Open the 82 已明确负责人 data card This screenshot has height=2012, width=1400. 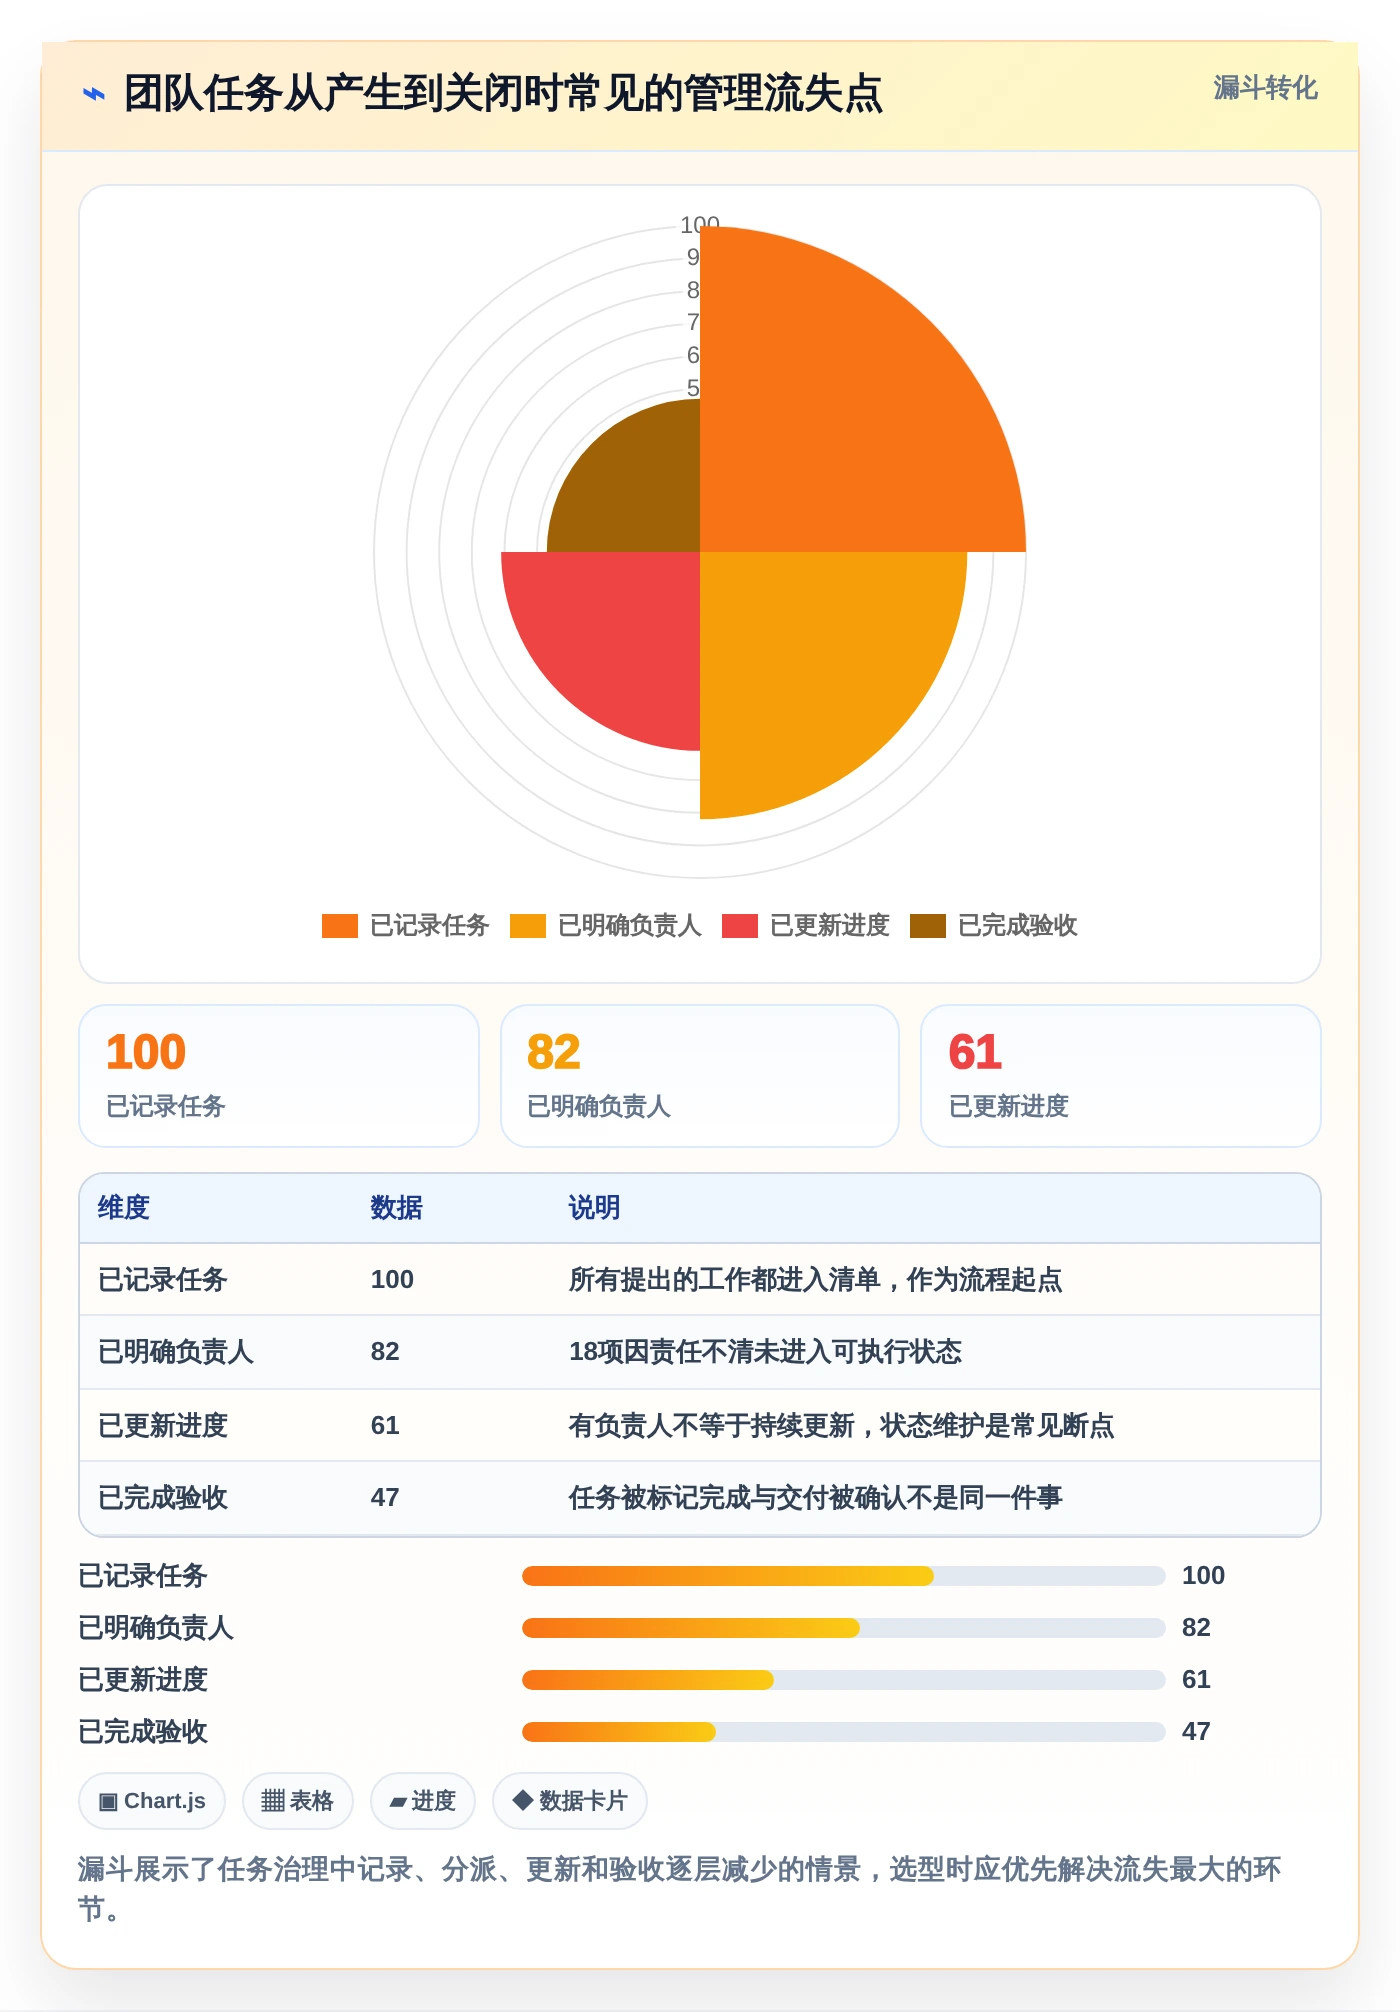700,1076
